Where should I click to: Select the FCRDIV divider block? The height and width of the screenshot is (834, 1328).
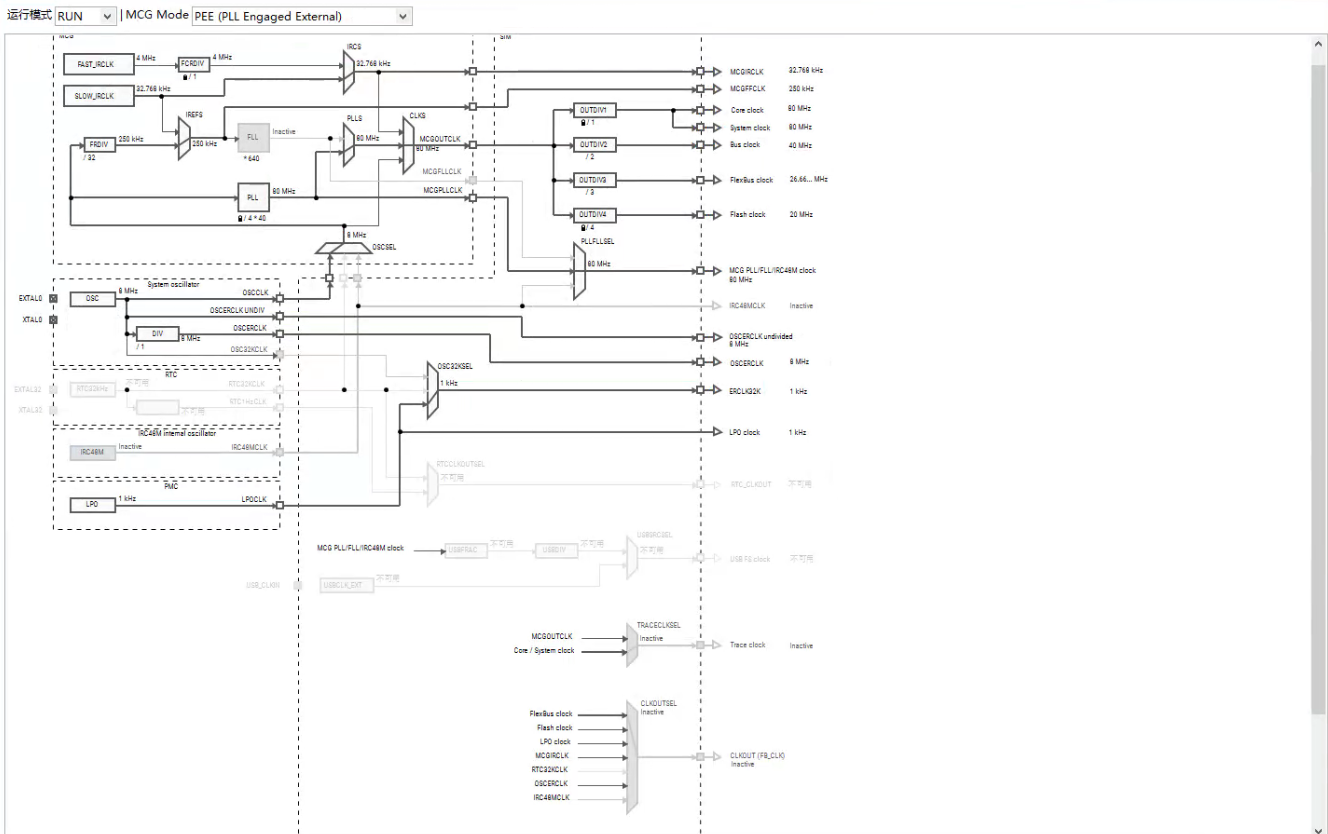pos(194,64)
